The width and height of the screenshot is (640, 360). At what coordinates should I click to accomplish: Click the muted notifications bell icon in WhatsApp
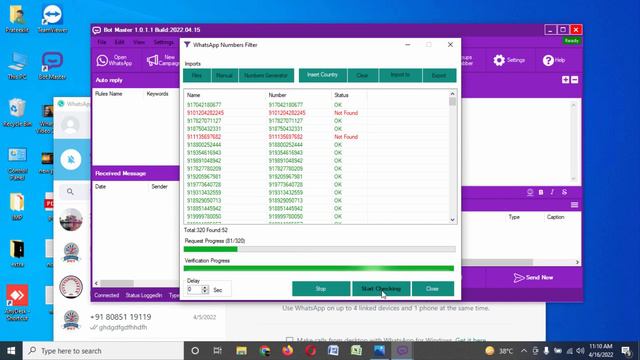[71, 160]
